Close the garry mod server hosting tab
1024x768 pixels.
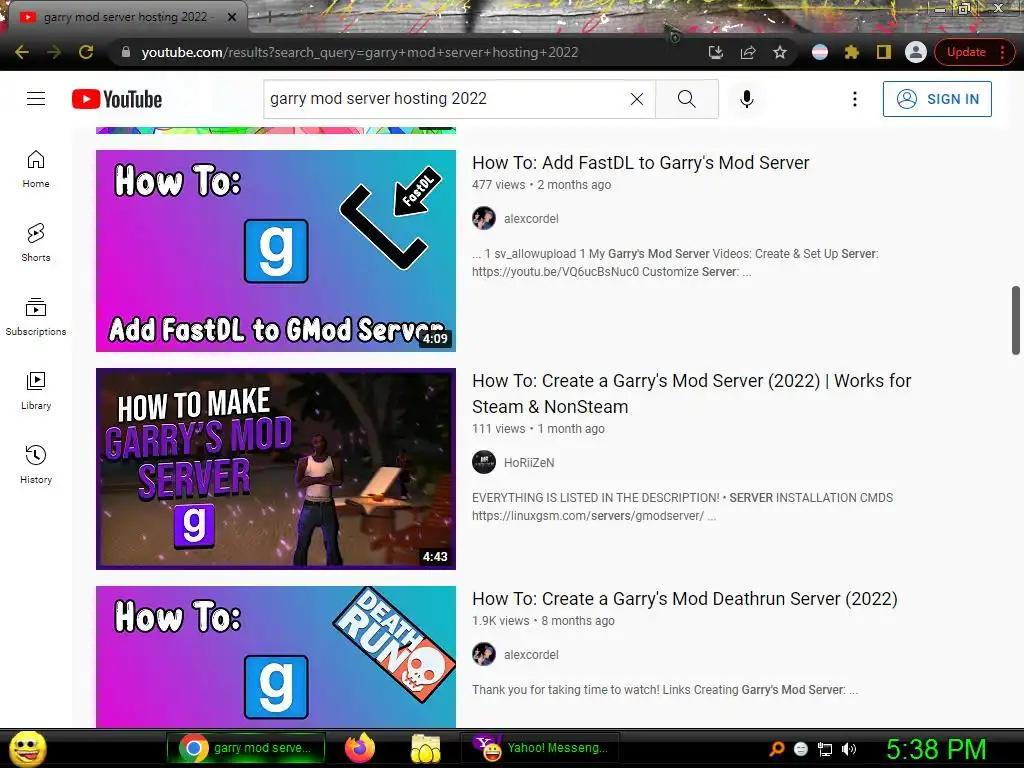(x=232, y=17)
